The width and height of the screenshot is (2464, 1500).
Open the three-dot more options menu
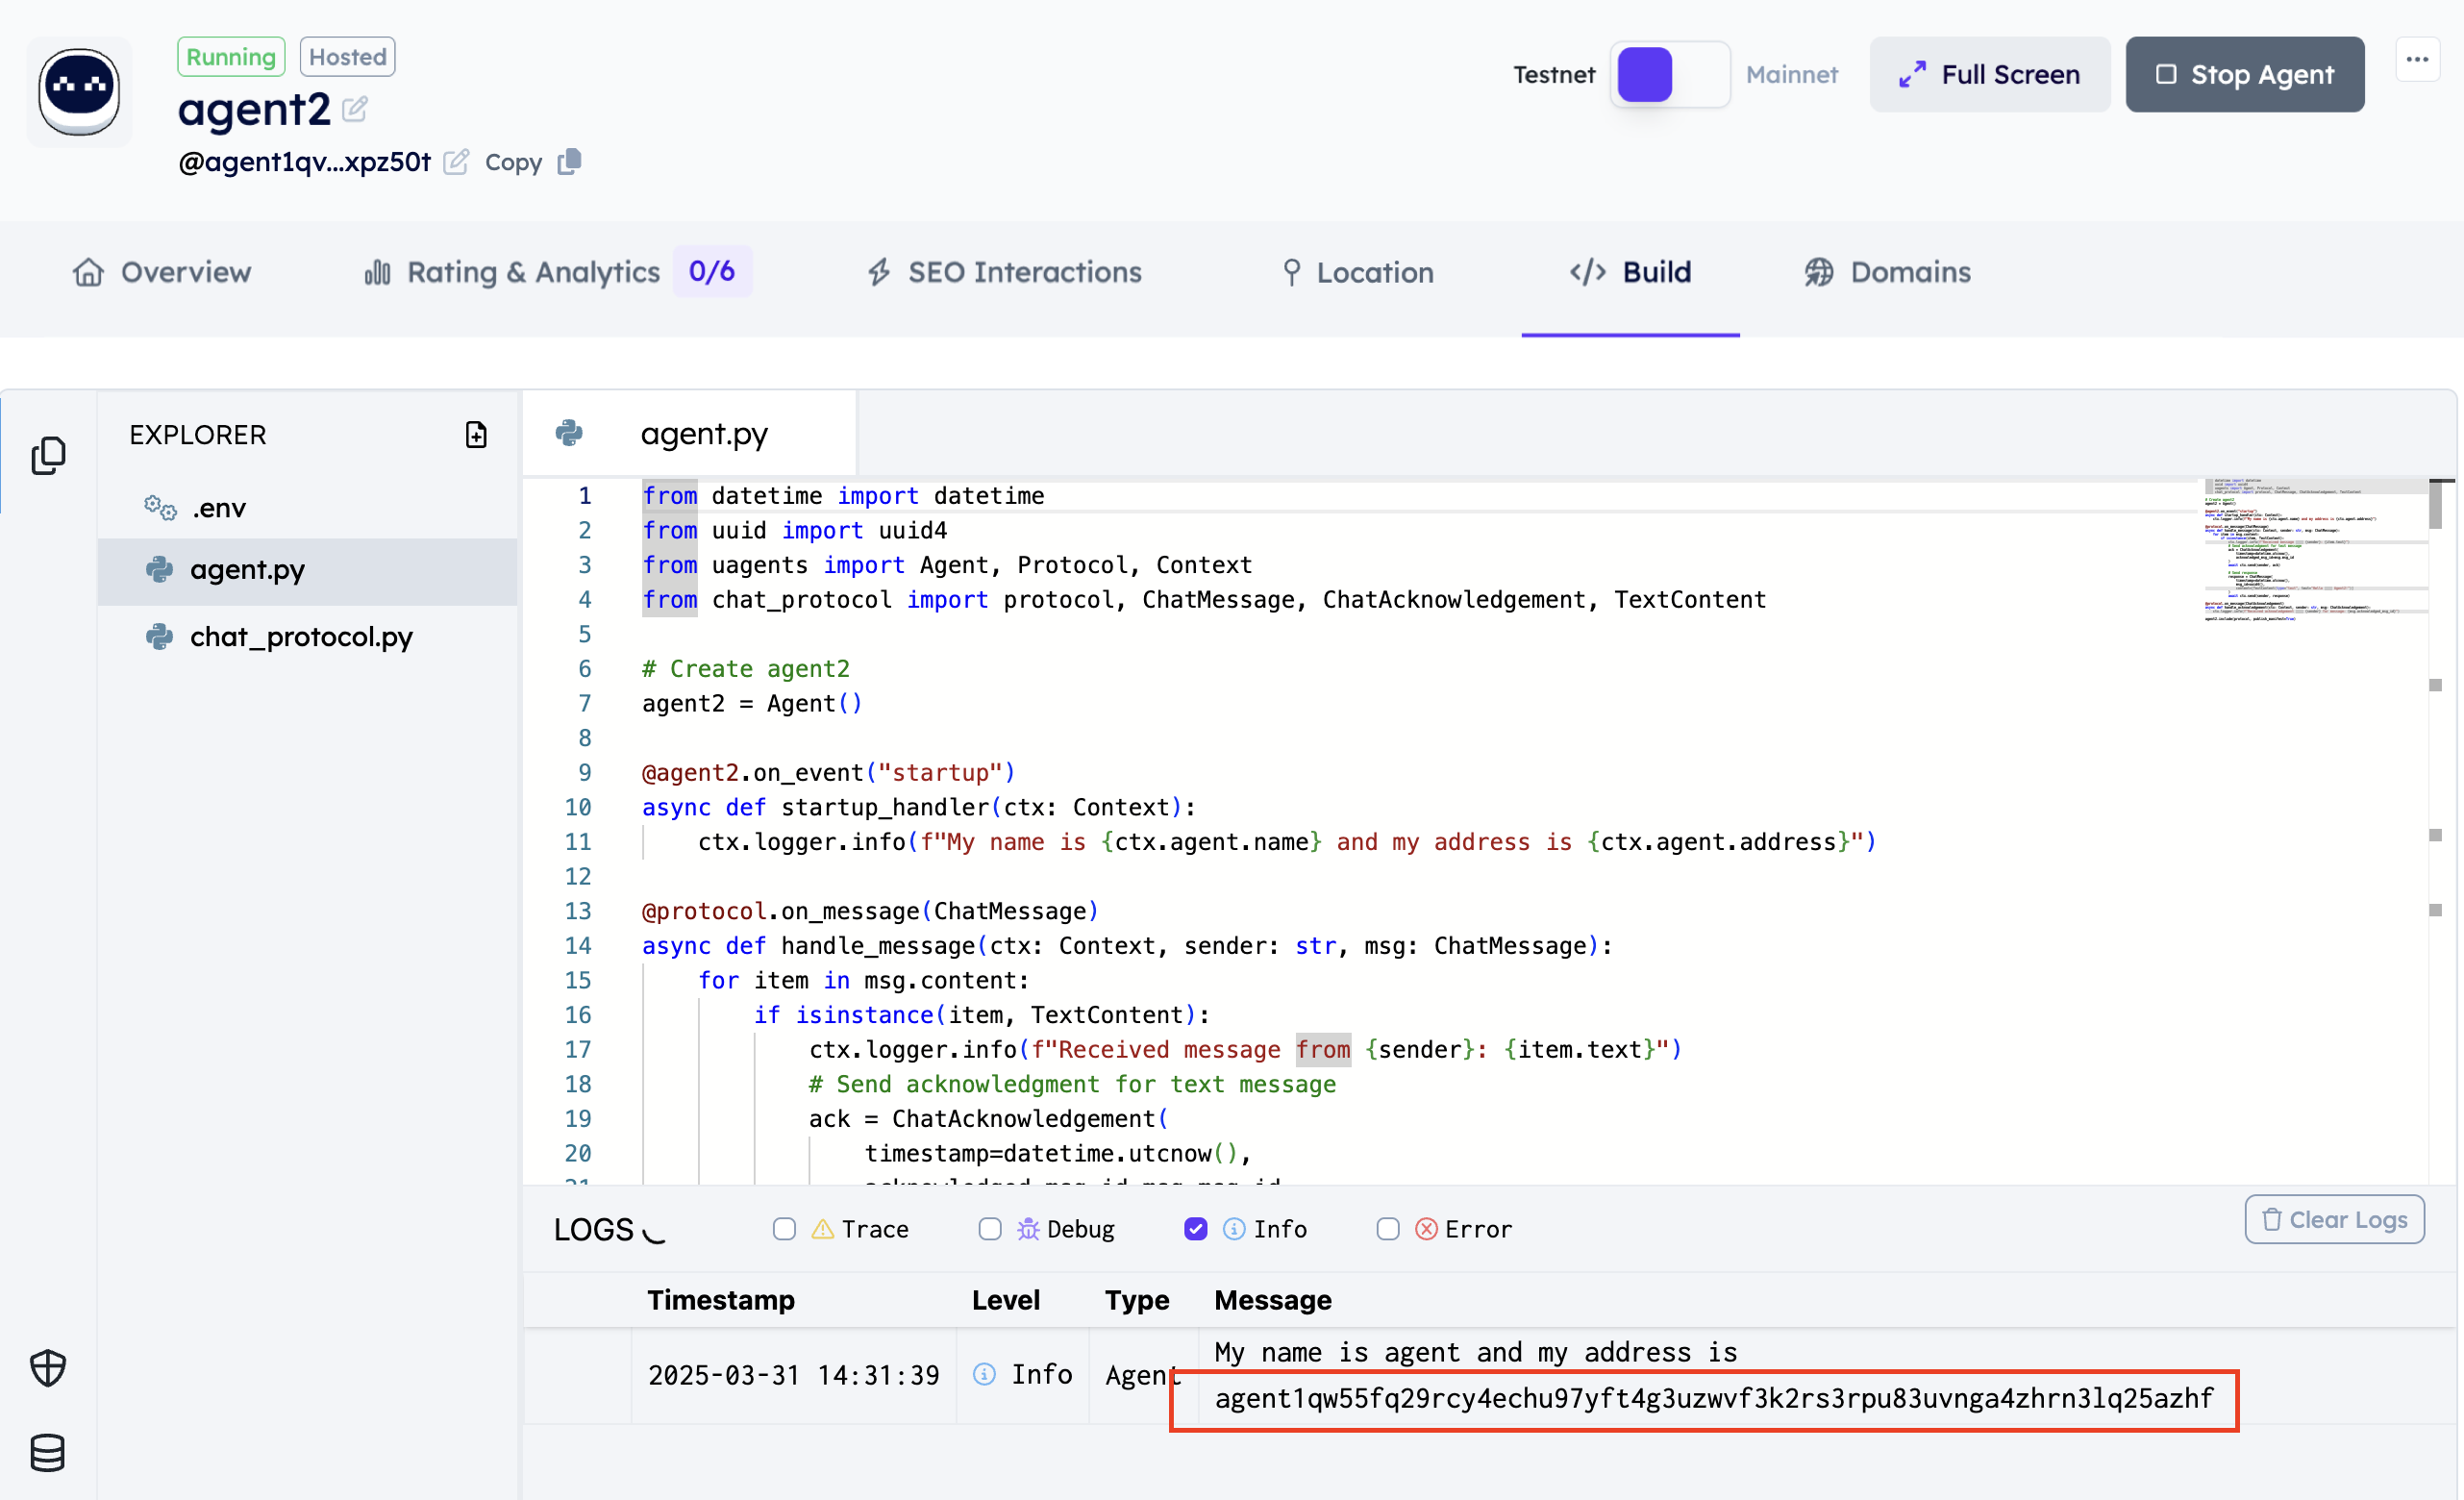click(x=2417, y=59)
